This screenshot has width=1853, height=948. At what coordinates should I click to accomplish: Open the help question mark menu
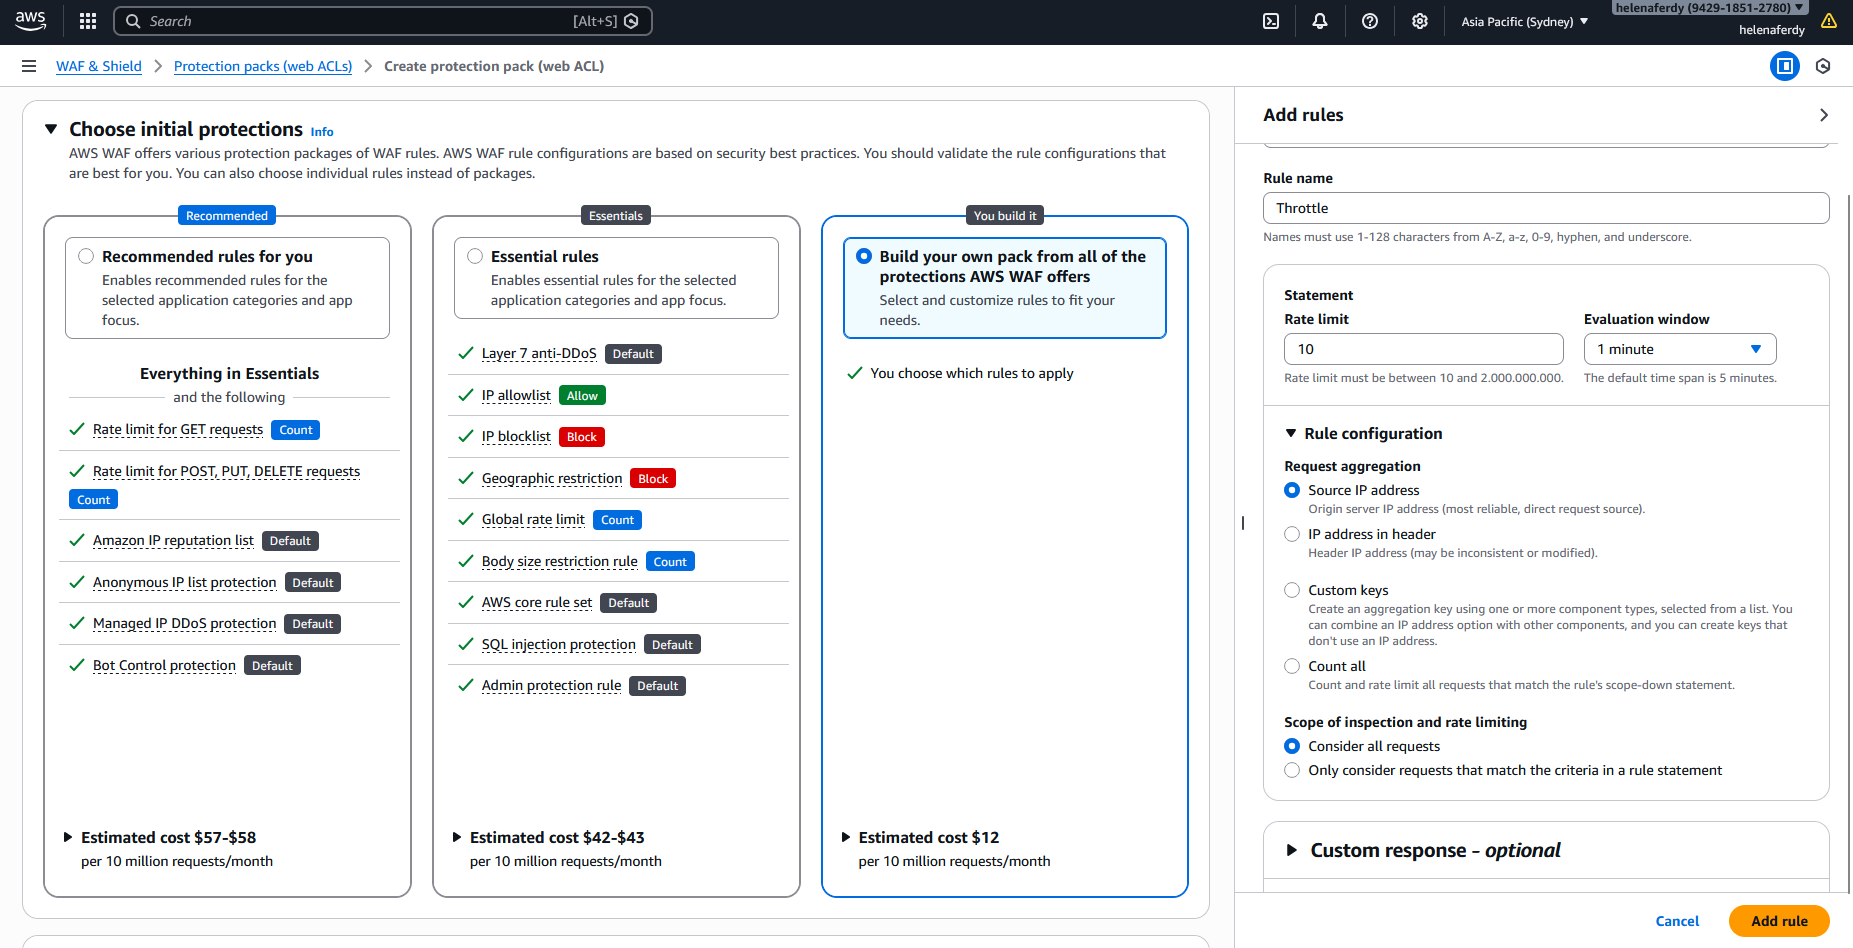pyautogui.click(x=1370, y=21)
